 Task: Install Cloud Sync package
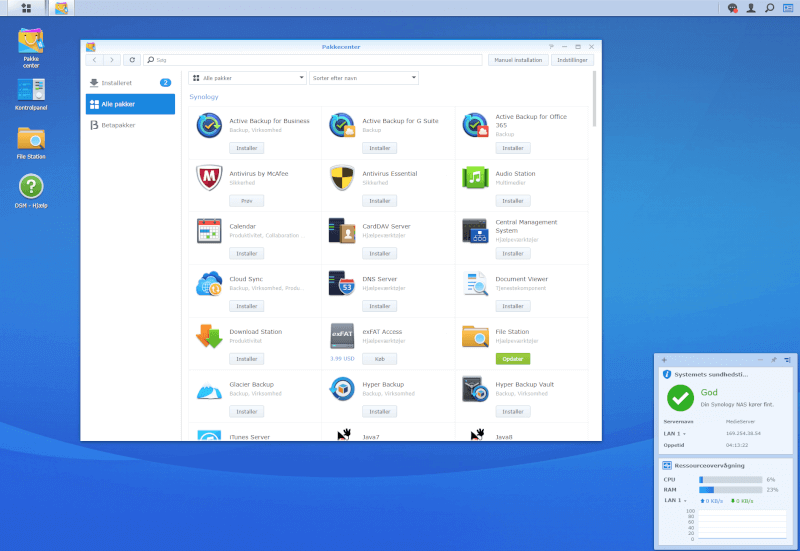coord(246,306)
